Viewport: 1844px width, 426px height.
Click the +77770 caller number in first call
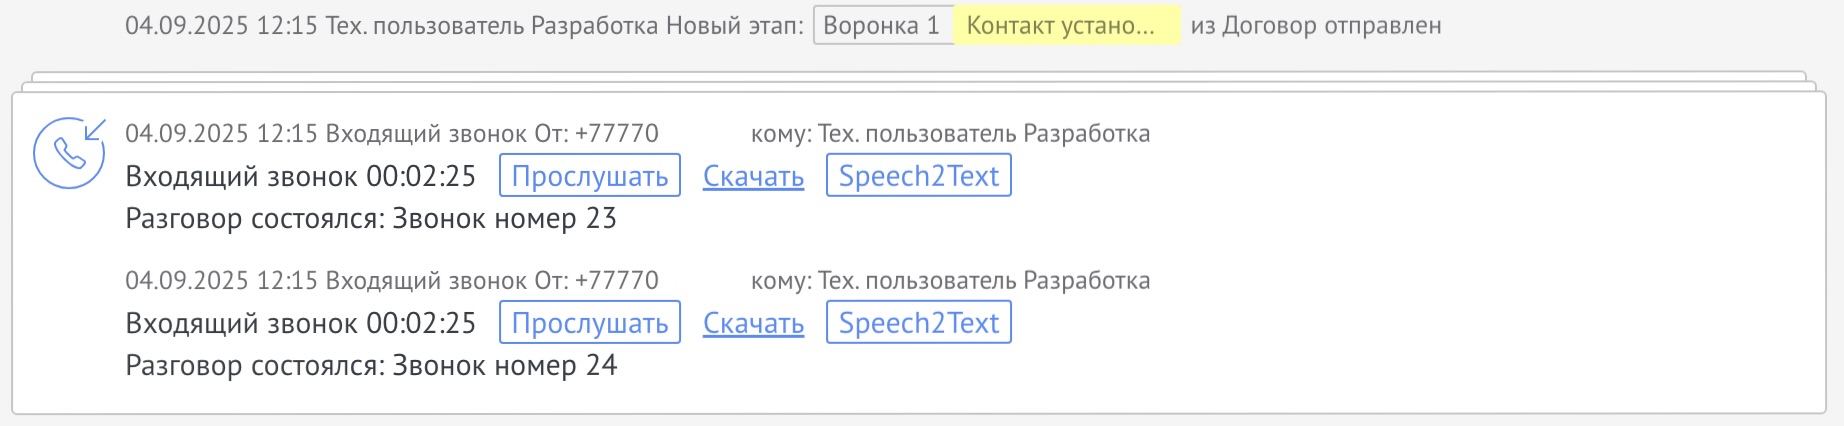[x=616, y=133]
